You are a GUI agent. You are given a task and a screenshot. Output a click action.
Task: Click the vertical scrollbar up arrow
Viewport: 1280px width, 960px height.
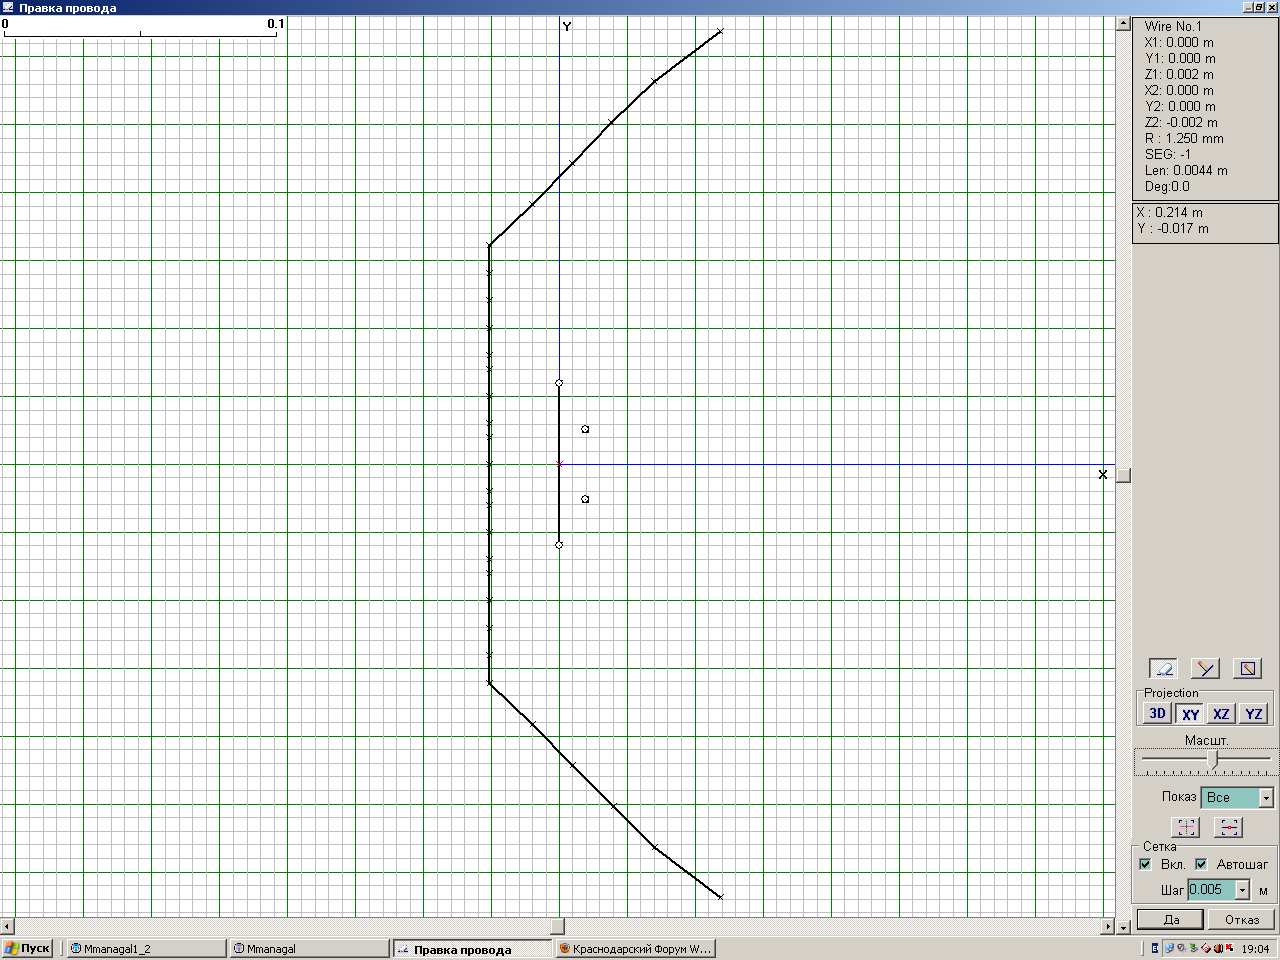[1123, 23]
